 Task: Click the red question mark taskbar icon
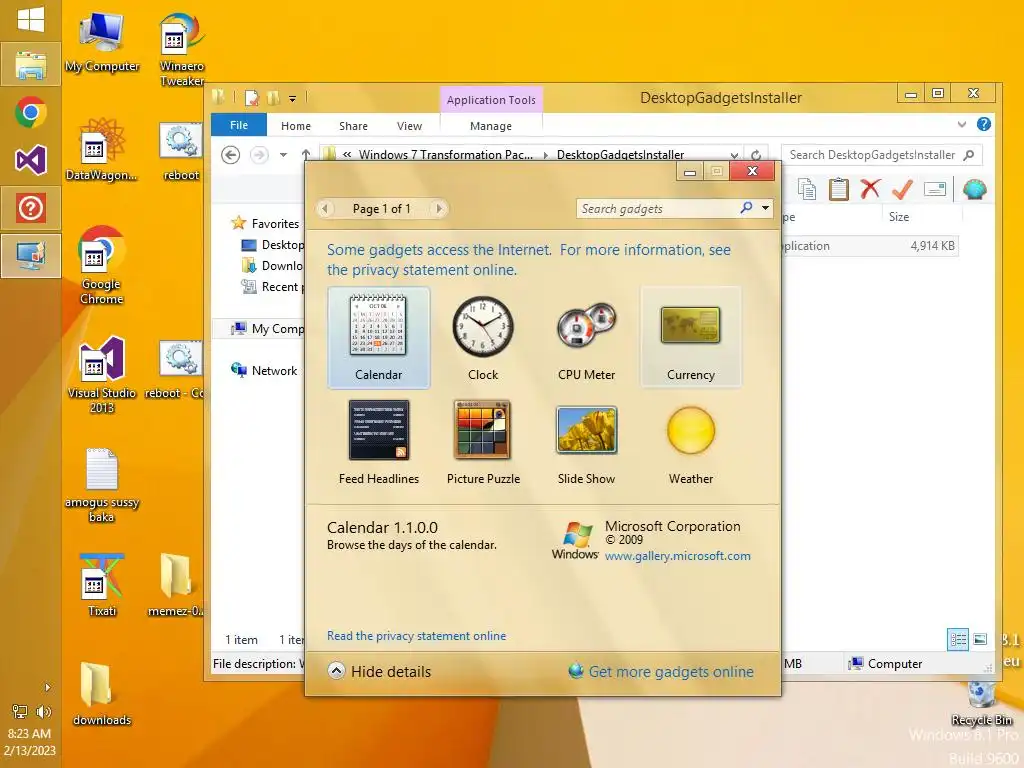coord(31,208)
